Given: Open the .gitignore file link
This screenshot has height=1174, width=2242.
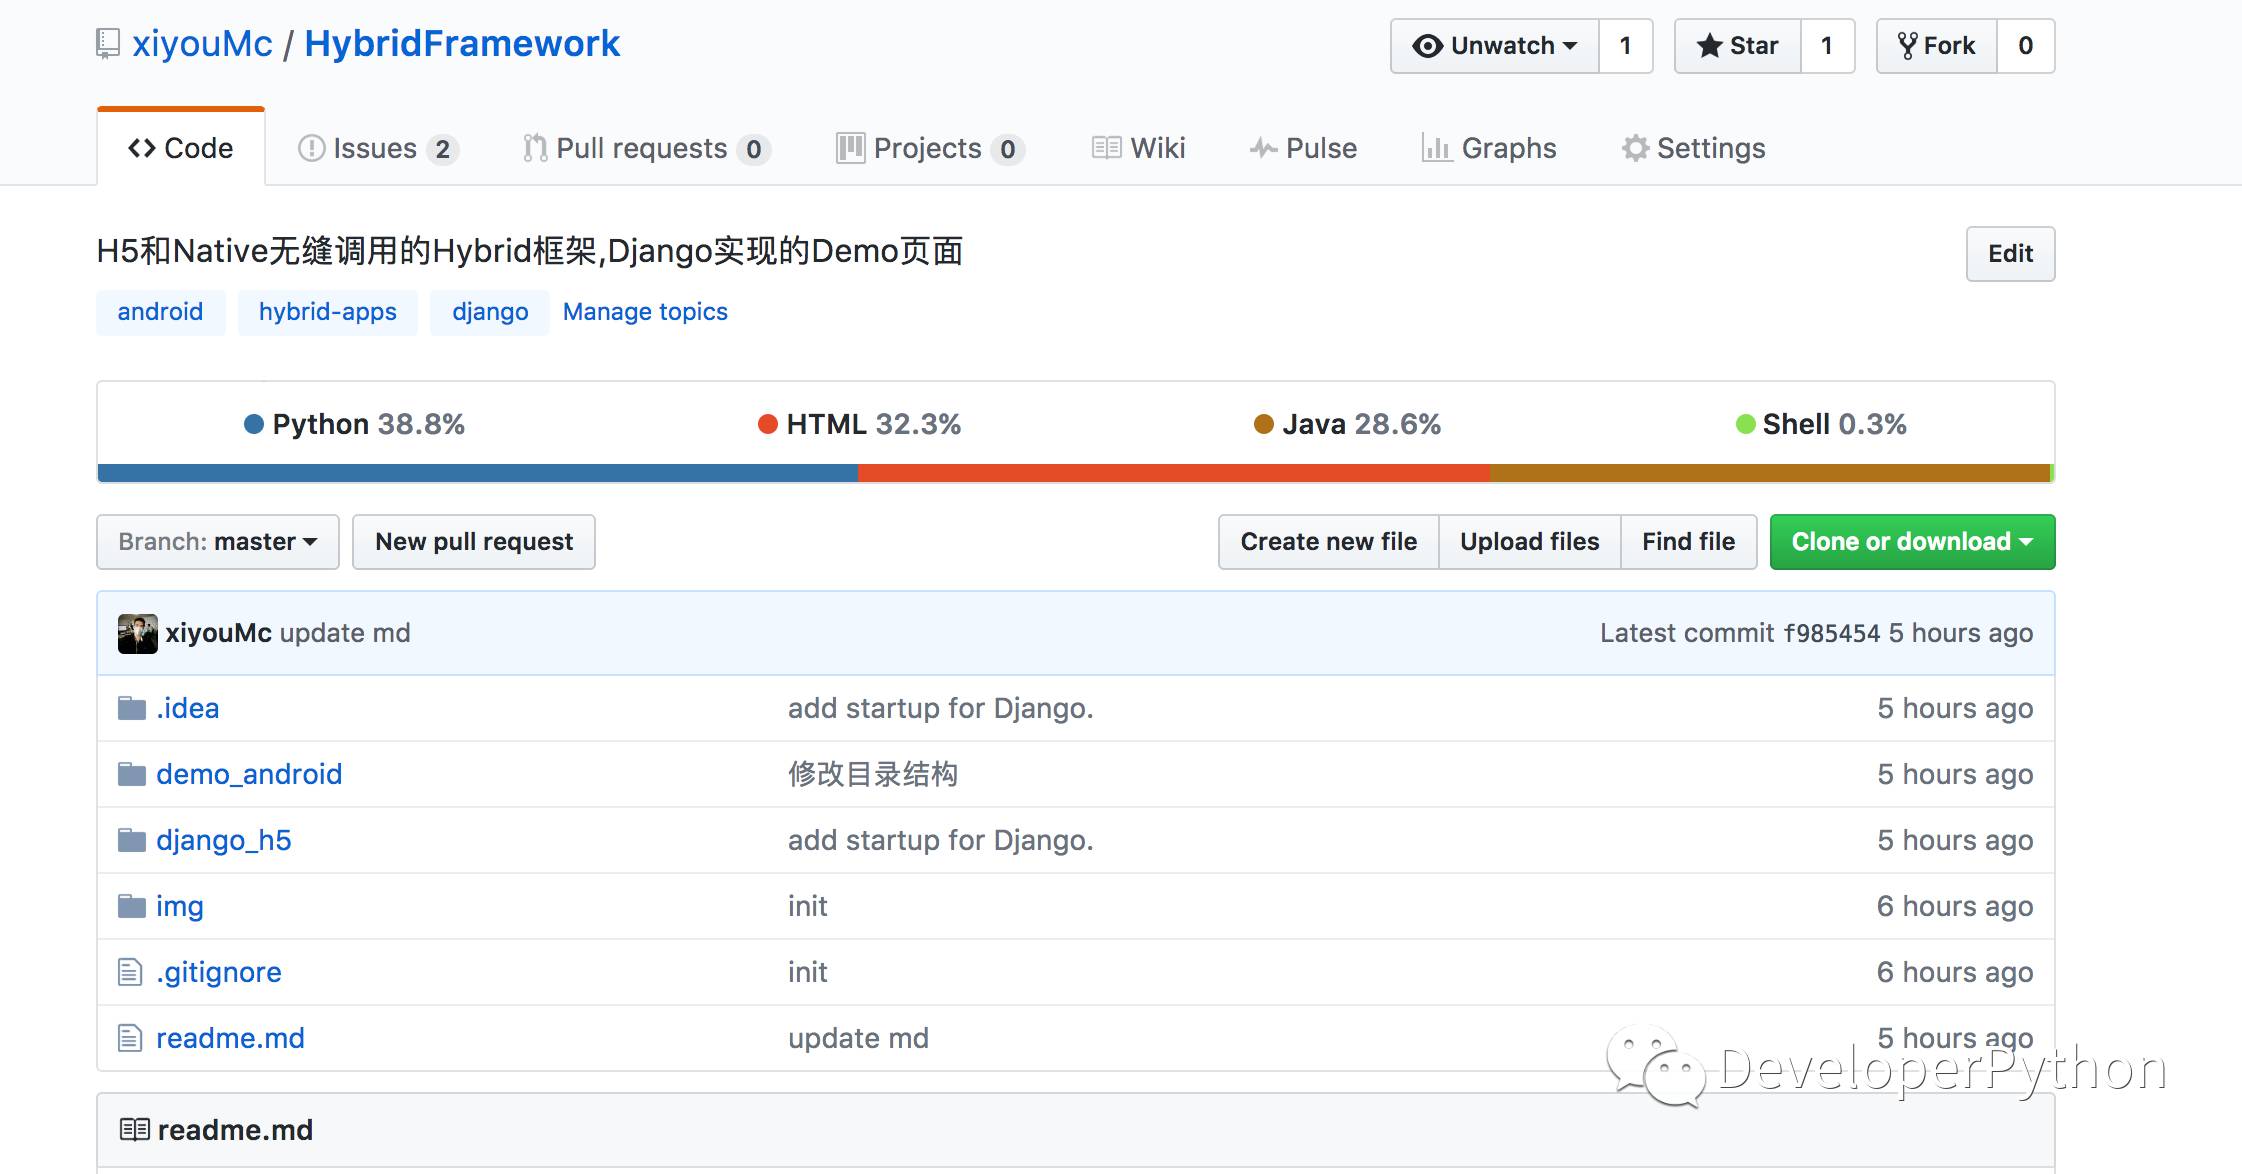Looking at the screenshot, I should [x=219, y=973].
